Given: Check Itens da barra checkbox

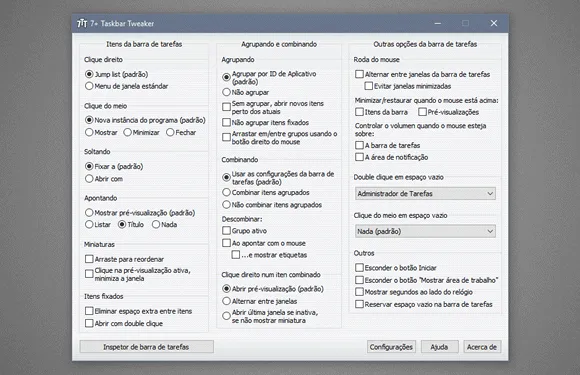Looking at the screenshot, I should click(x=359, y=112).
